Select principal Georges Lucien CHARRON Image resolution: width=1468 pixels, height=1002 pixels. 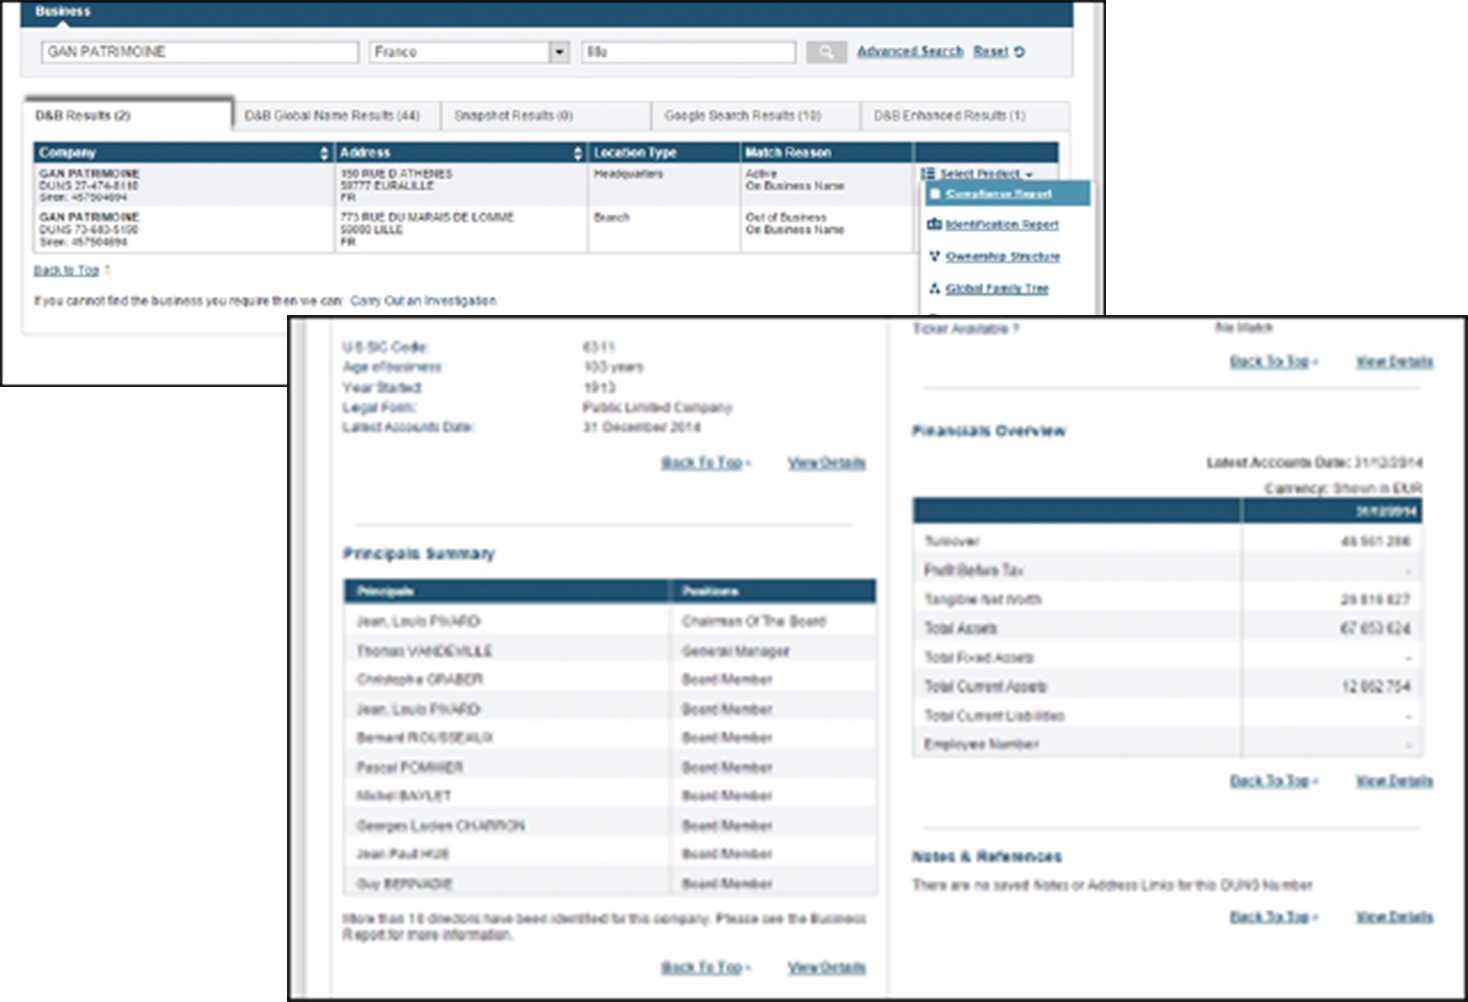[x=441, y=826]
